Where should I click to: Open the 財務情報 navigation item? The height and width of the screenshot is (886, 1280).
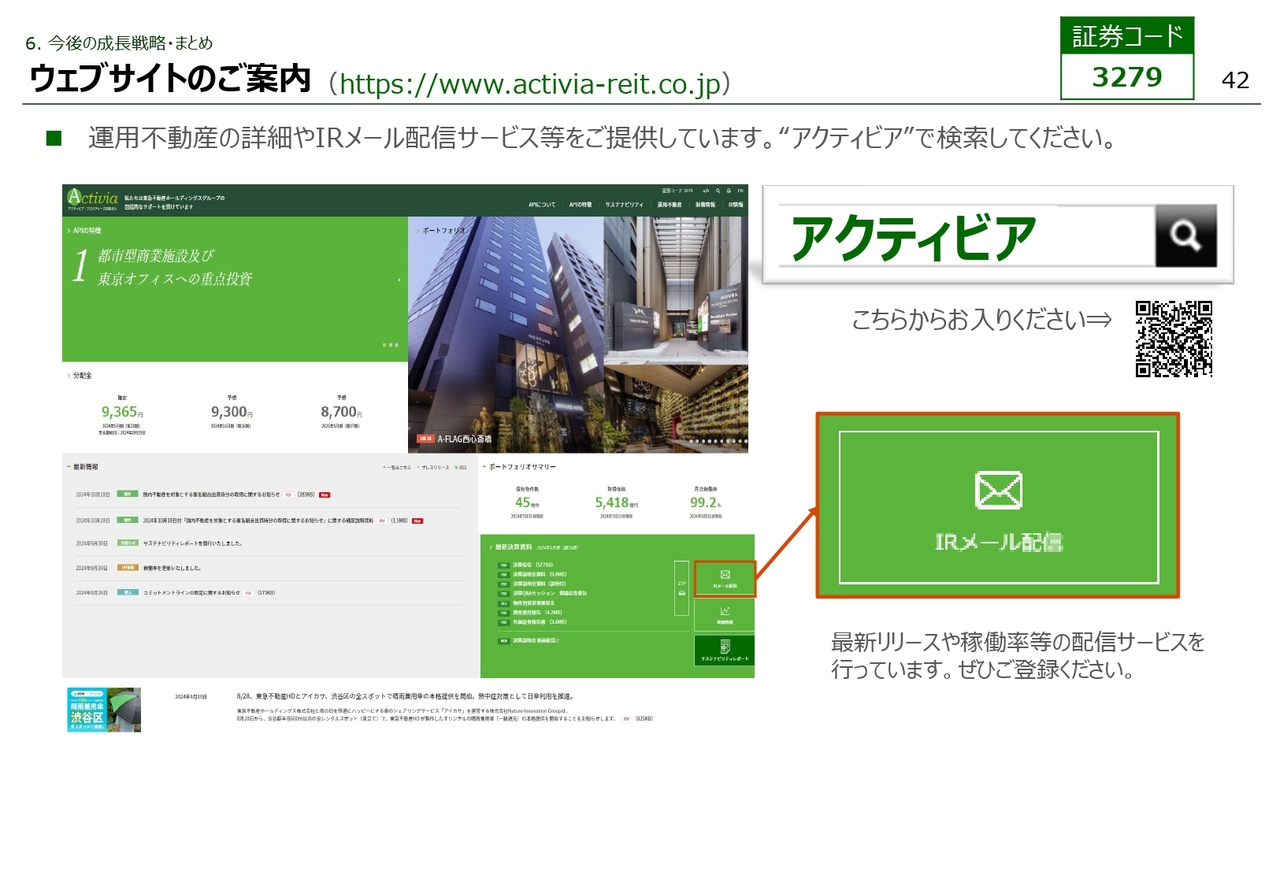[x=705, y=204]
